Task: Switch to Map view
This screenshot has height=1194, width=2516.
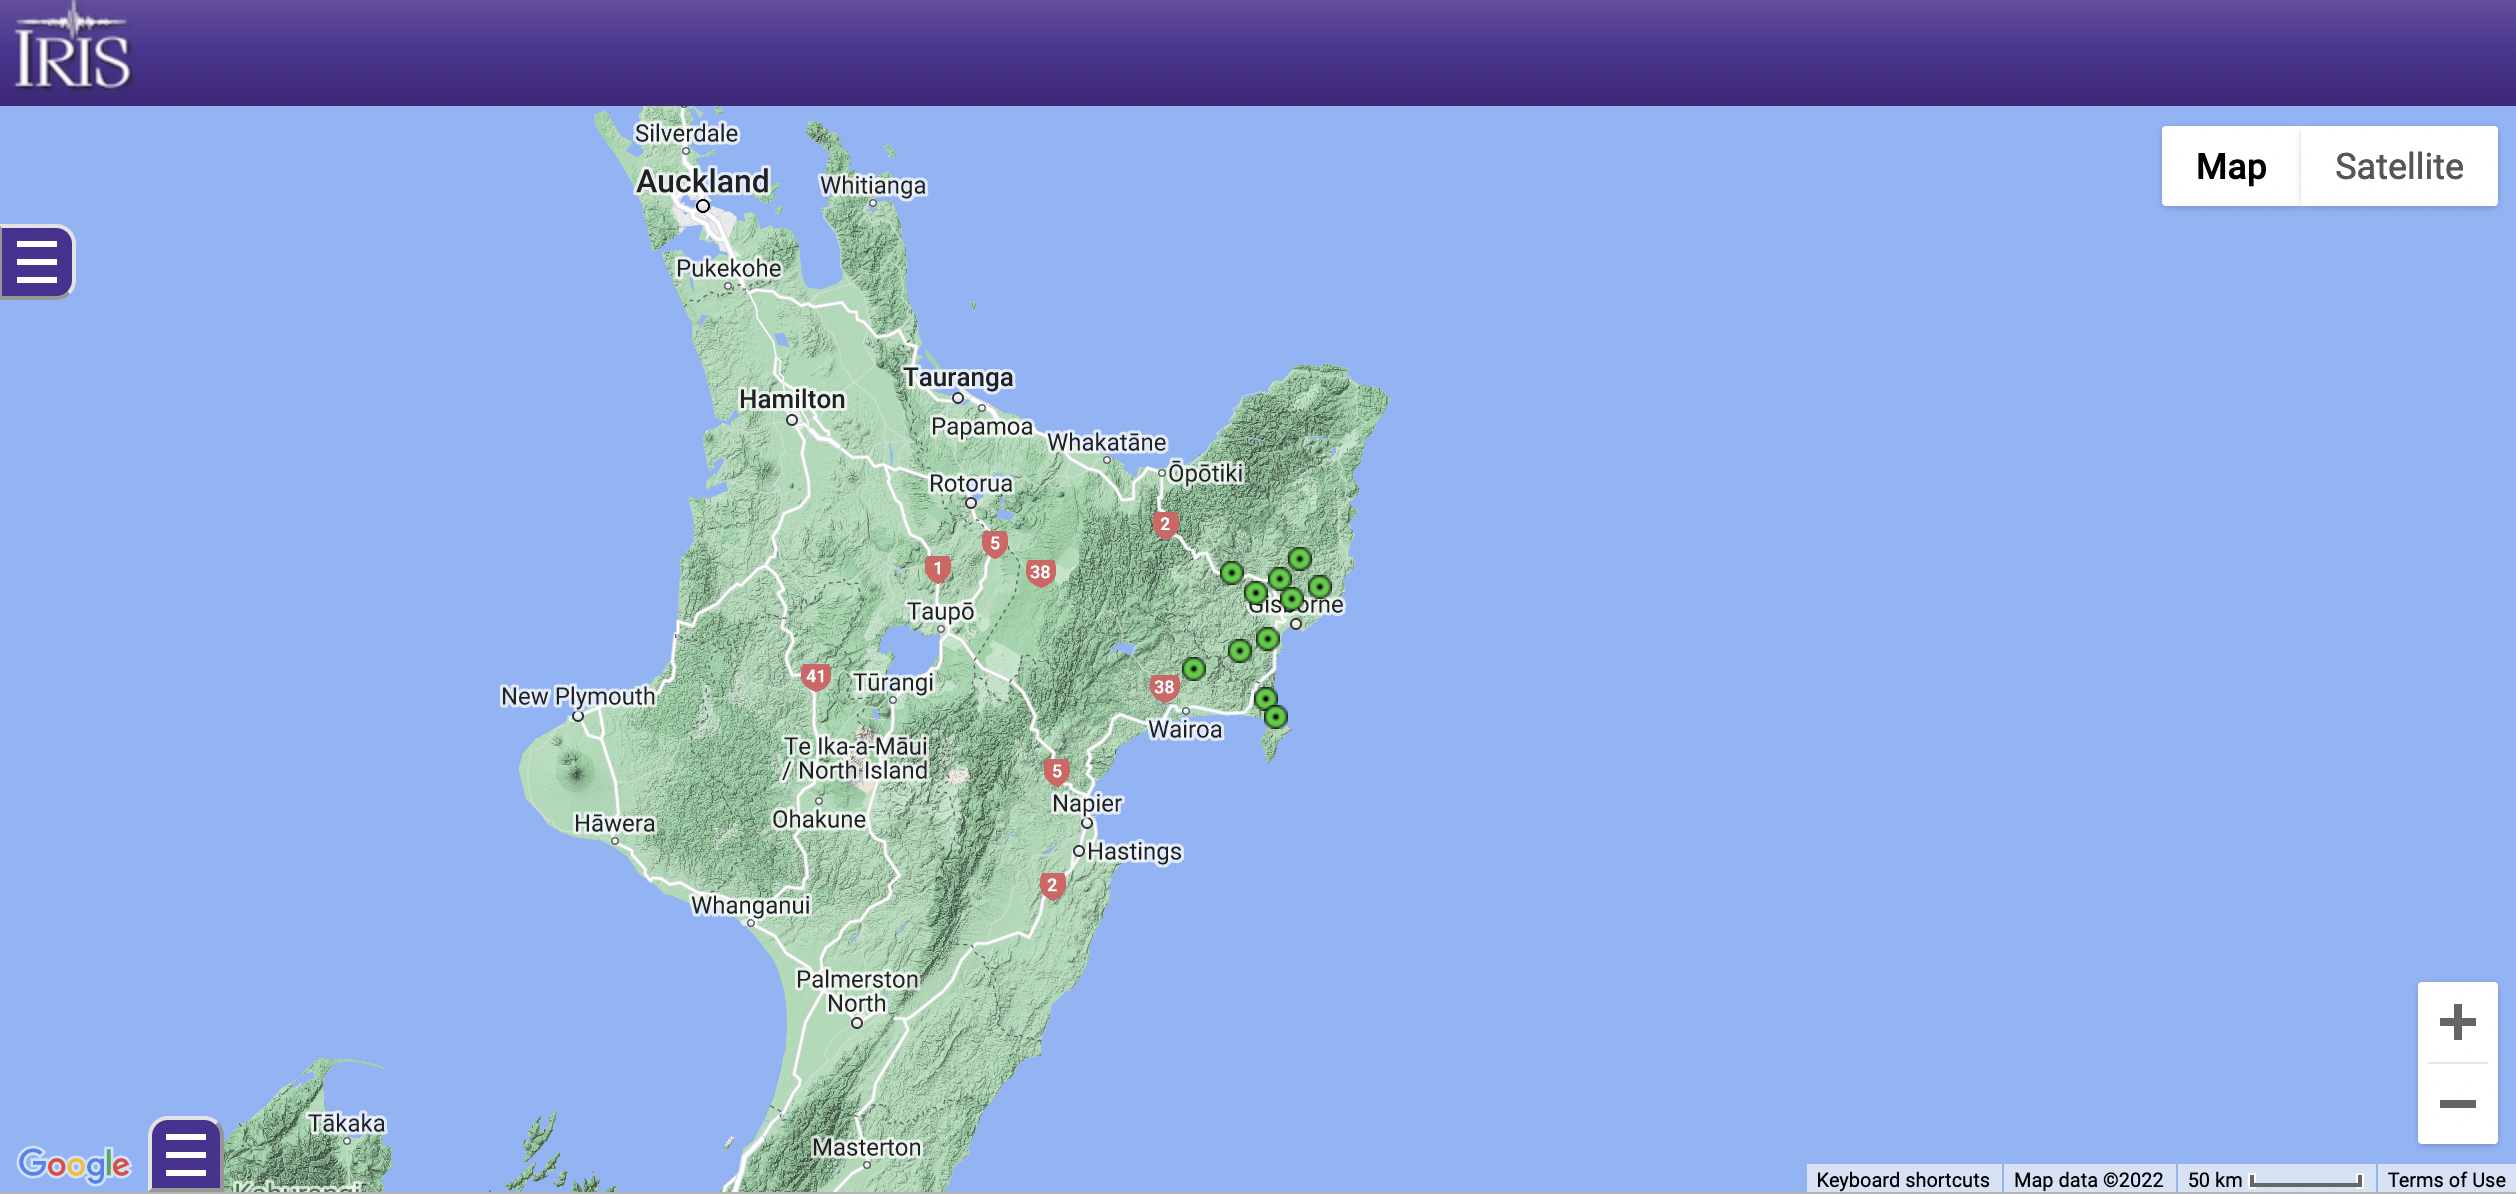Action: (2231, 166)
